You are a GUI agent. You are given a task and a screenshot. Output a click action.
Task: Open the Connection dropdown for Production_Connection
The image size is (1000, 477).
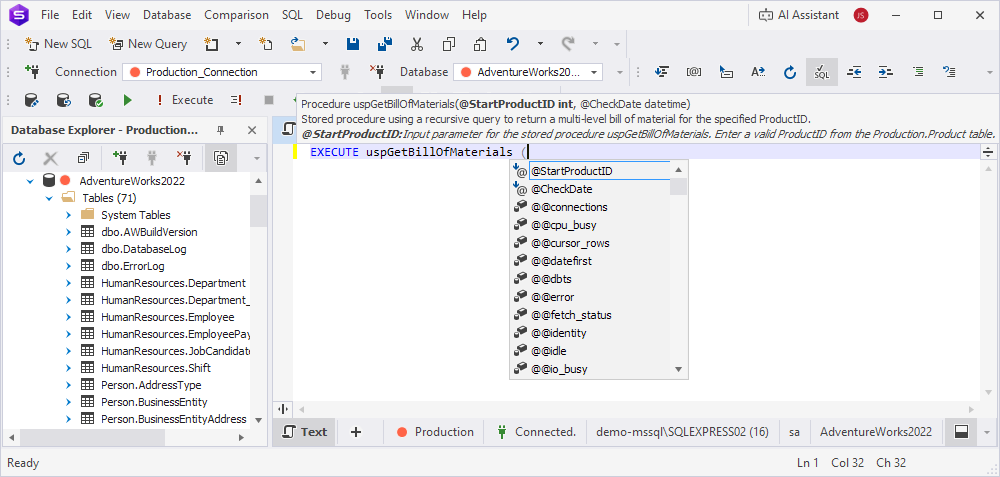pyautogui.click(x=313, y=72)
